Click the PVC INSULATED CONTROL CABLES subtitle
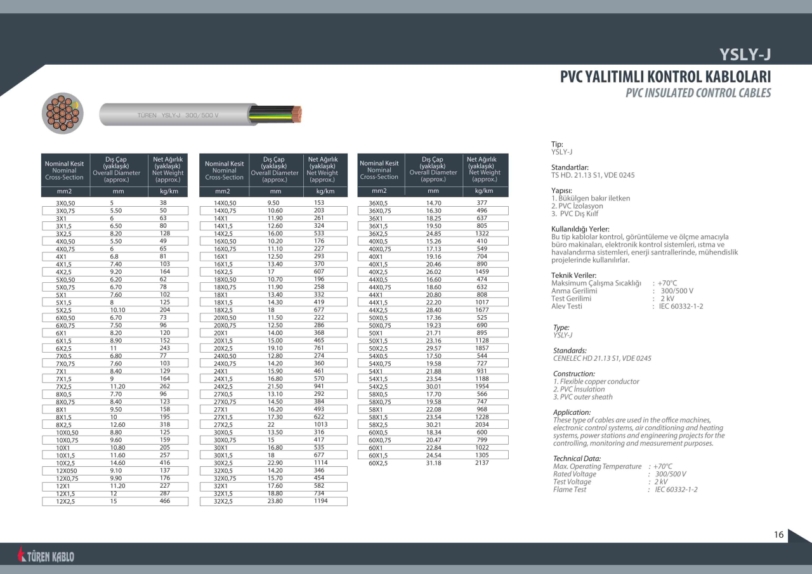Viewport: 812px width, 574px height. point(698,92)
